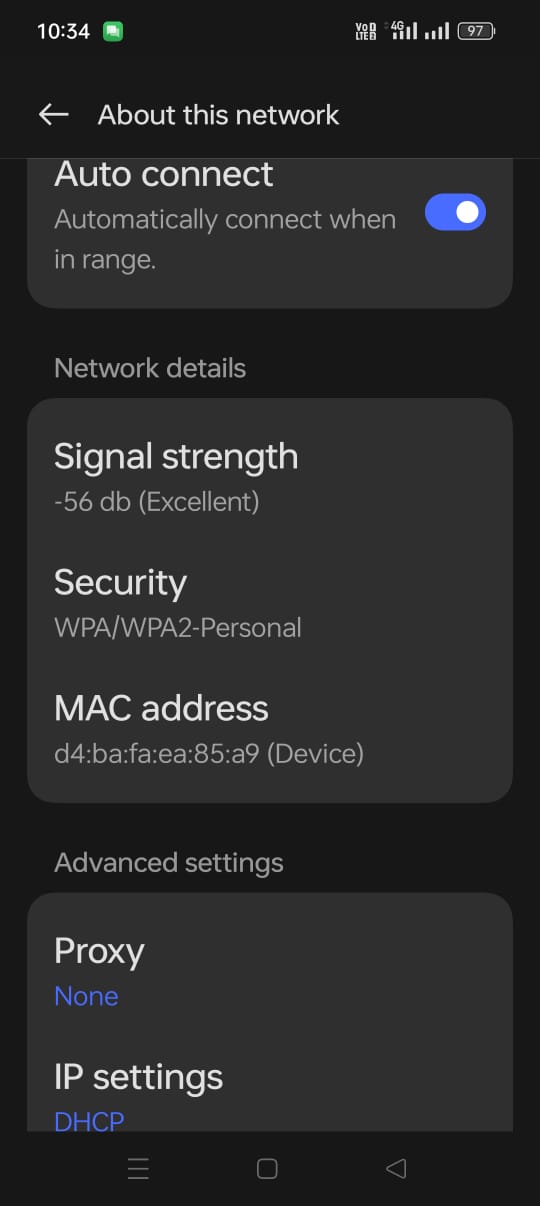Screen dimensions: 540x1206
Task: Tap the green notification icon in status bar
Action: point(113,31)
